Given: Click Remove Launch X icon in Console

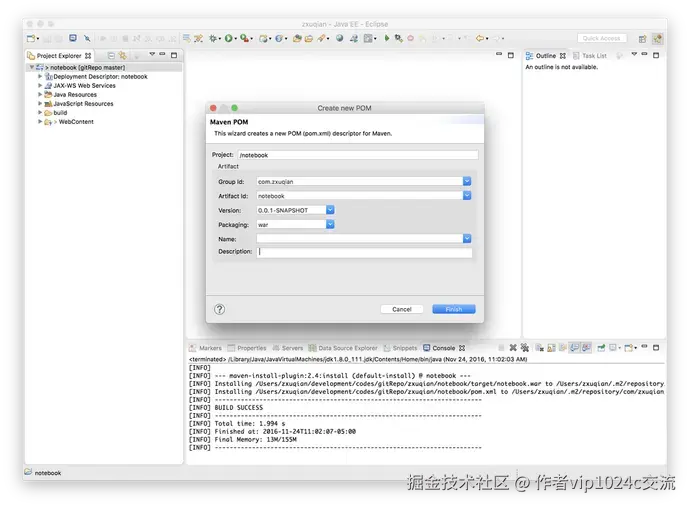Looking at the screenshot, I should coord(513,348).
